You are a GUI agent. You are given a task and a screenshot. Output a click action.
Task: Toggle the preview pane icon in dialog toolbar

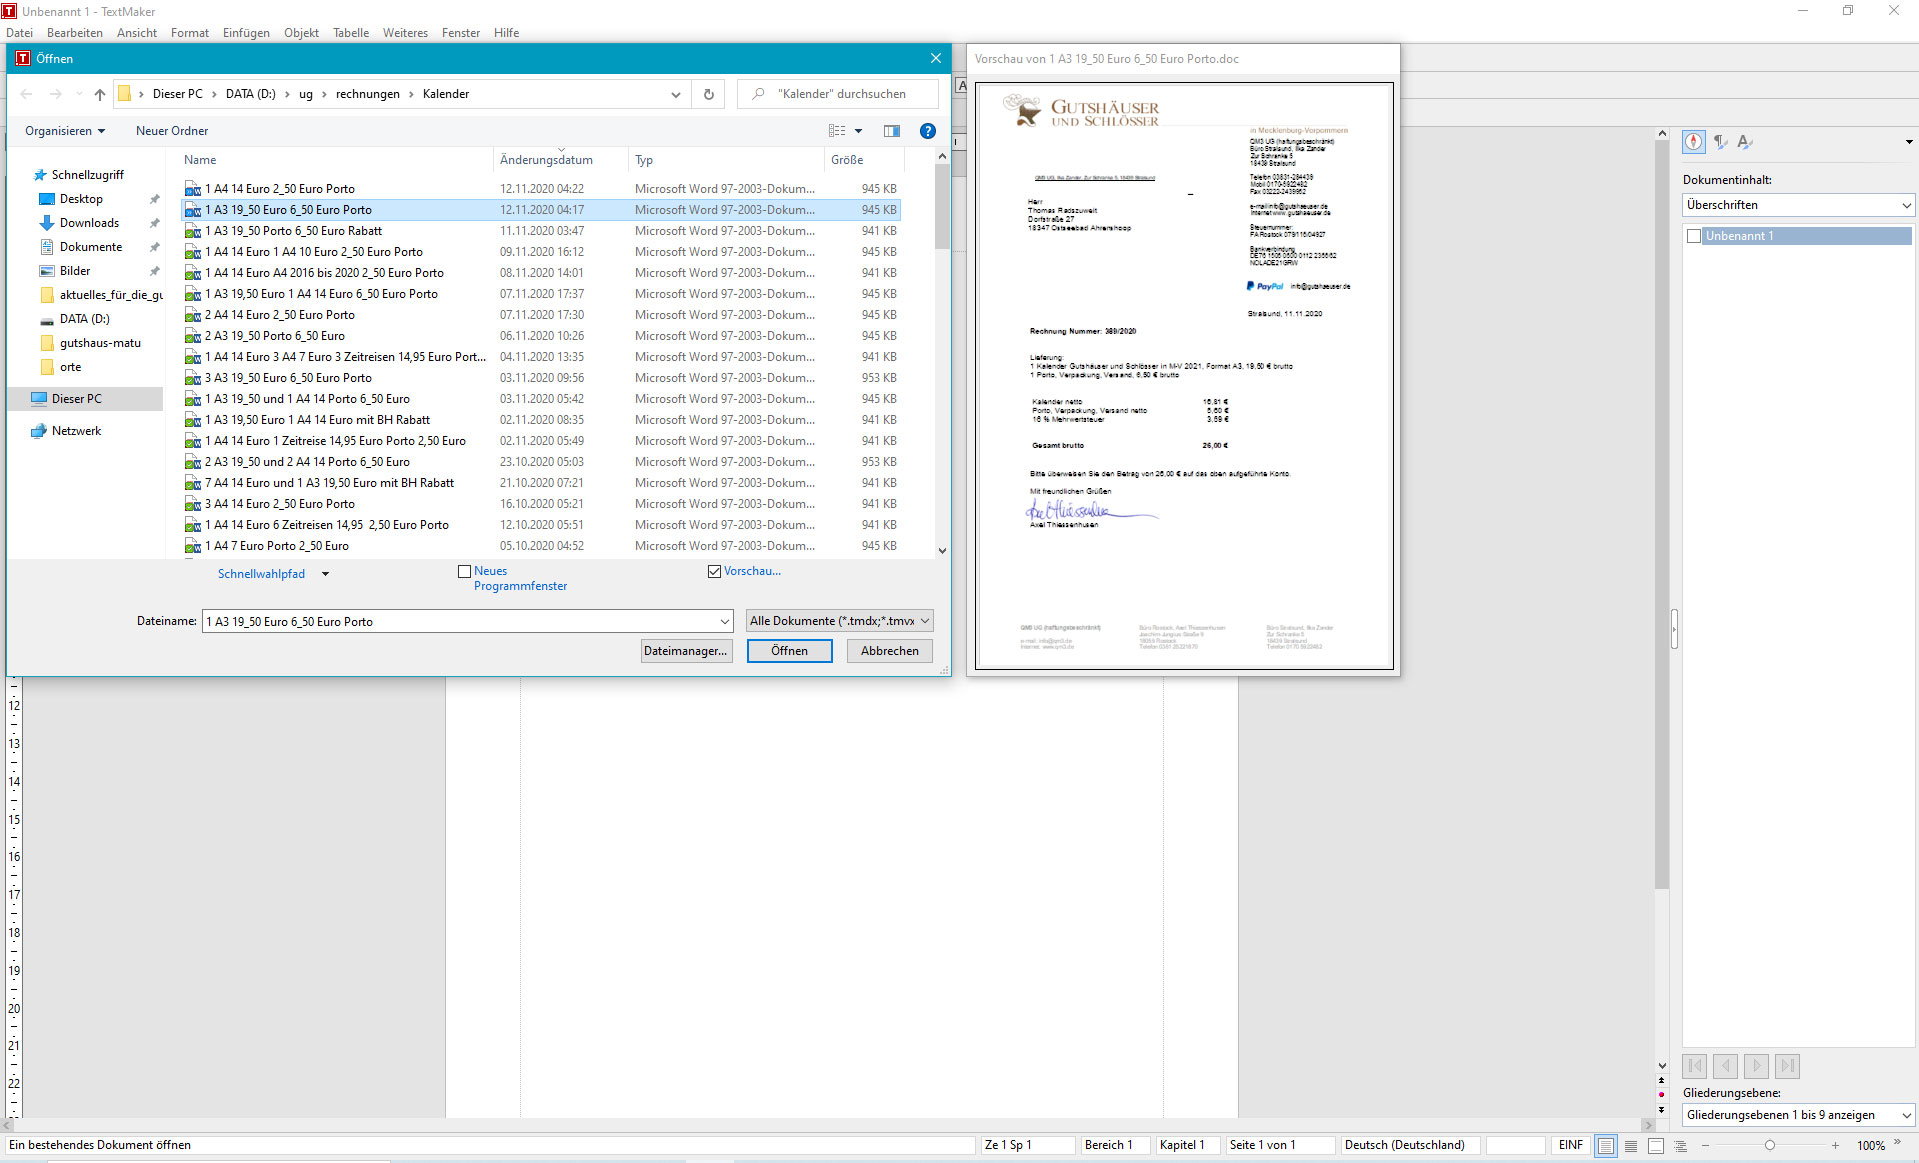point(891,131)
